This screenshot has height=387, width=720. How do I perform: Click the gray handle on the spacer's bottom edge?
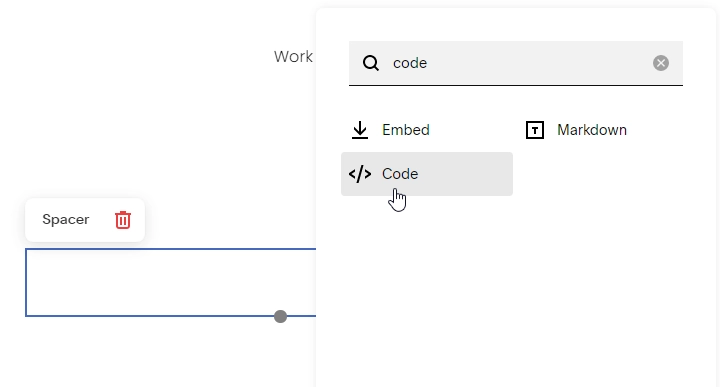pyautogui.click(x=281, y=316)
